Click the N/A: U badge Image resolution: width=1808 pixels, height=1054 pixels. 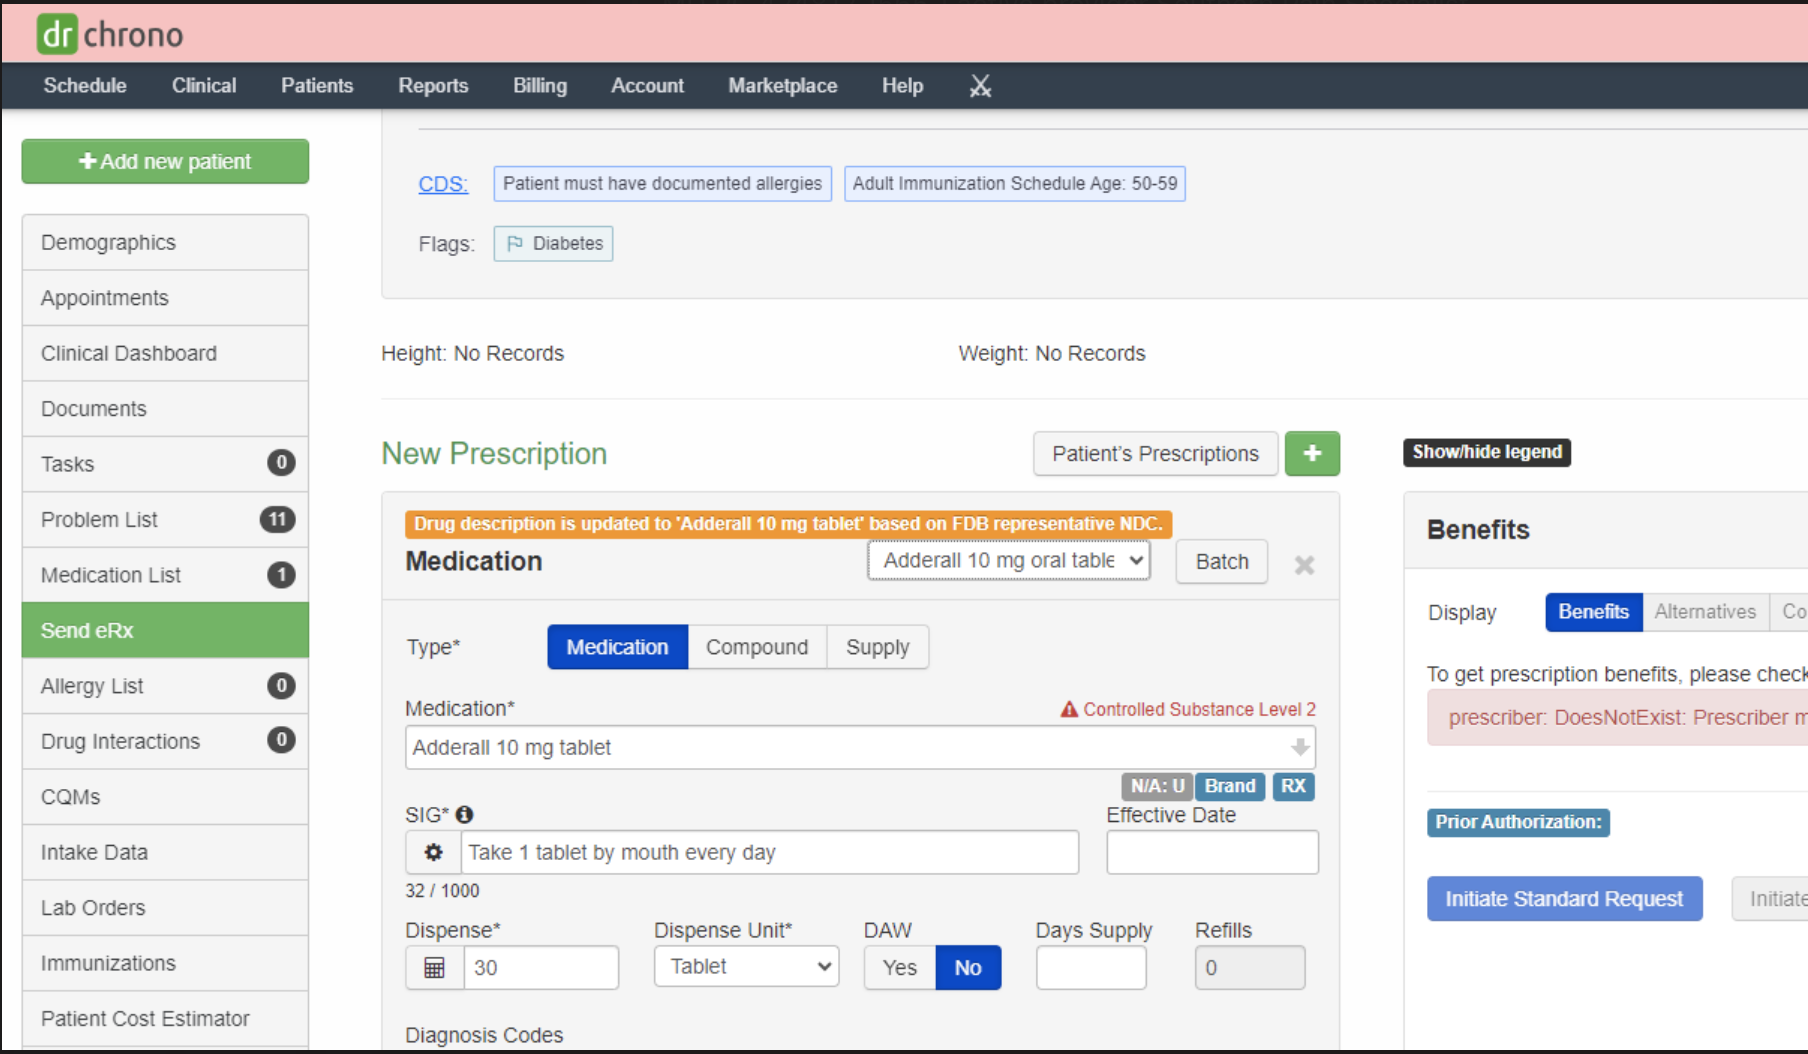click(1157, 786)
